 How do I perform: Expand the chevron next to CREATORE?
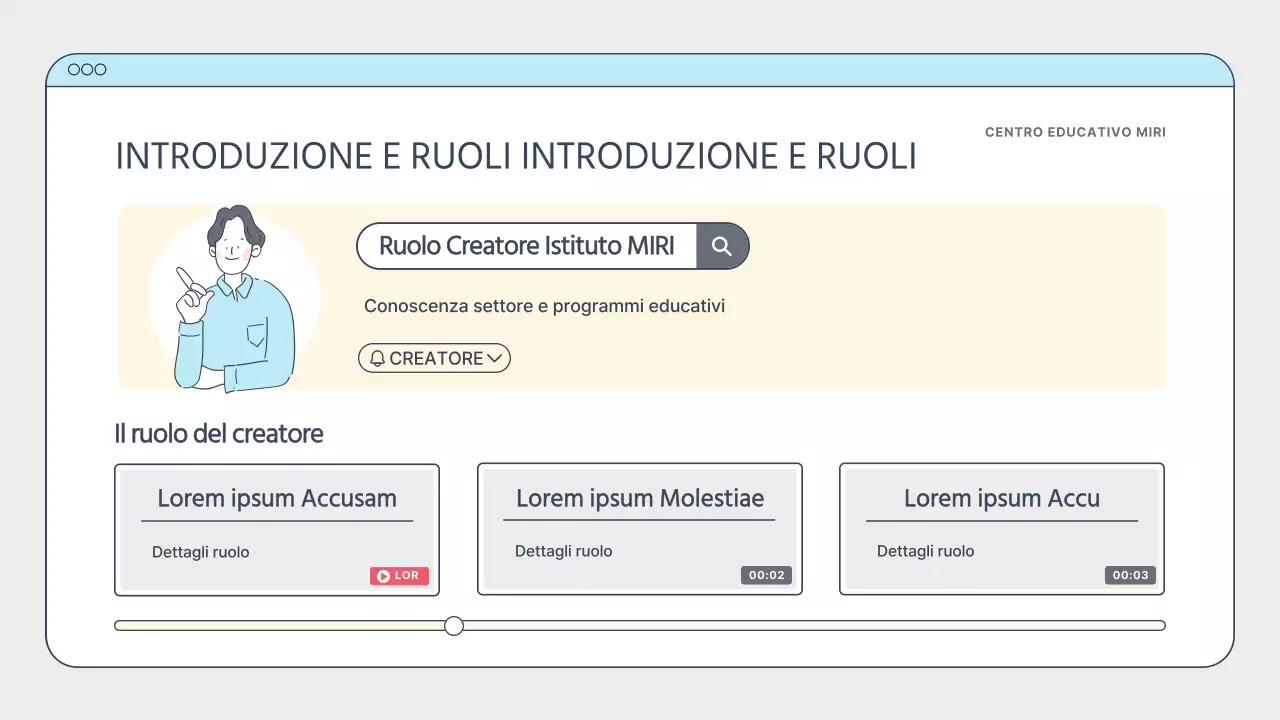(495, 358)
